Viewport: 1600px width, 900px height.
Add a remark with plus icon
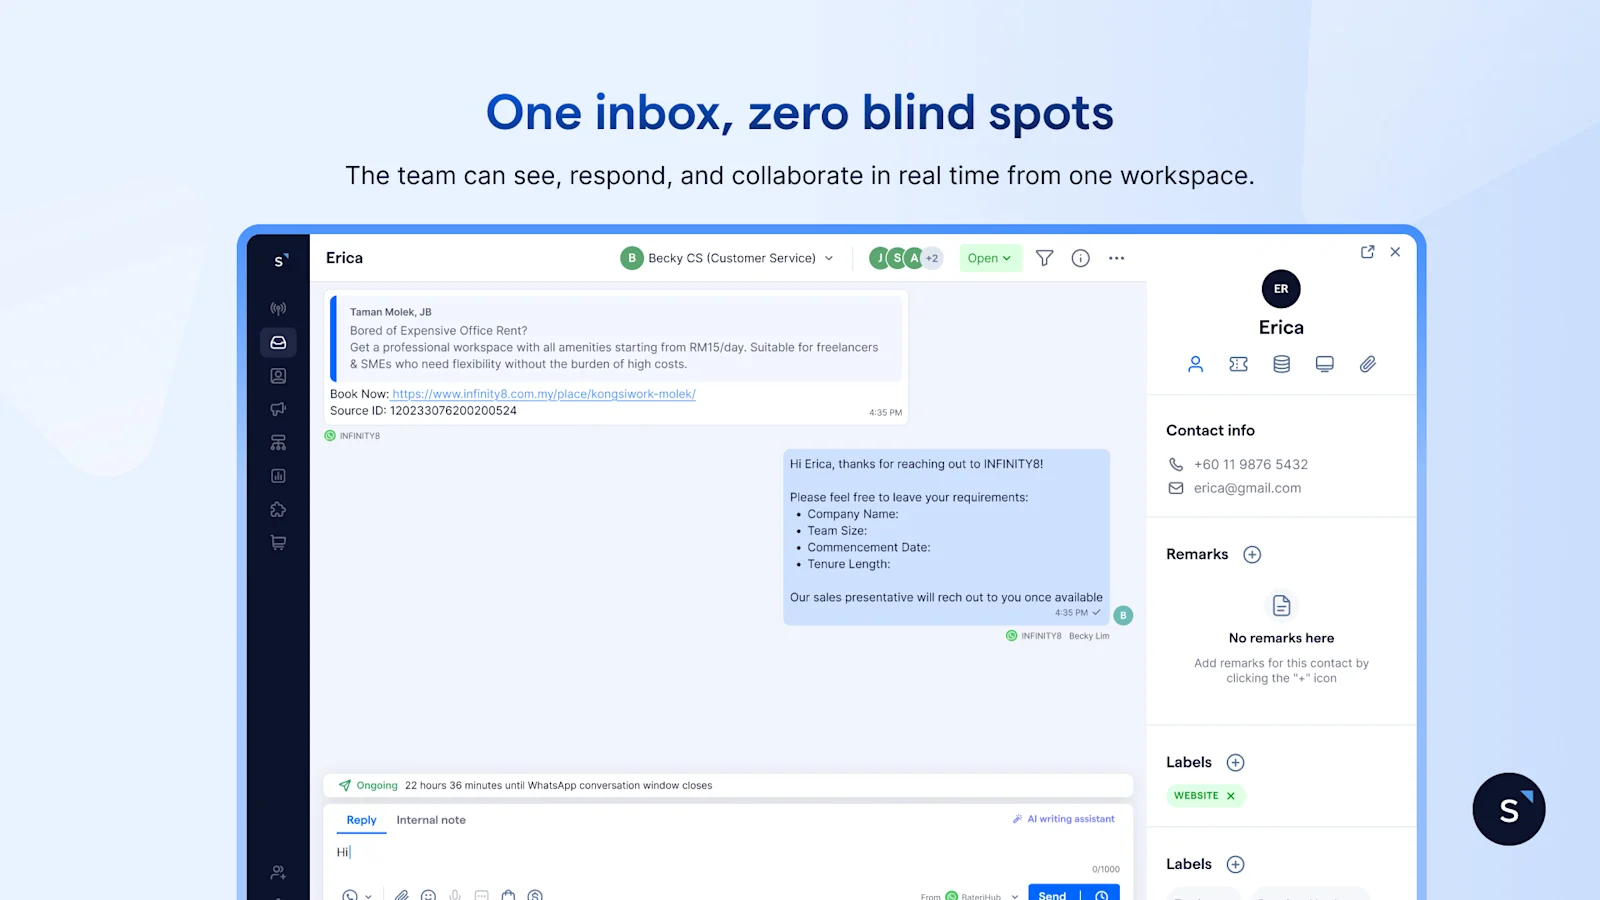point(1252,554)
